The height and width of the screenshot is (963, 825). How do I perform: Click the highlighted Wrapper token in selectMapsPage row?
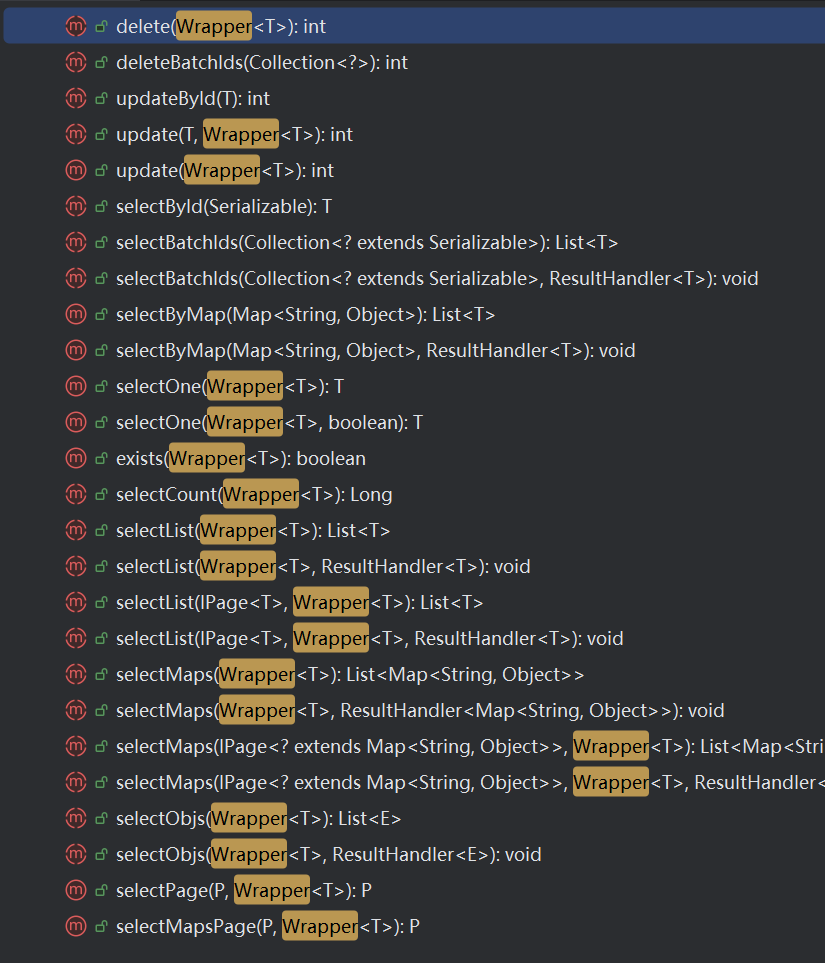click(319, 926)
